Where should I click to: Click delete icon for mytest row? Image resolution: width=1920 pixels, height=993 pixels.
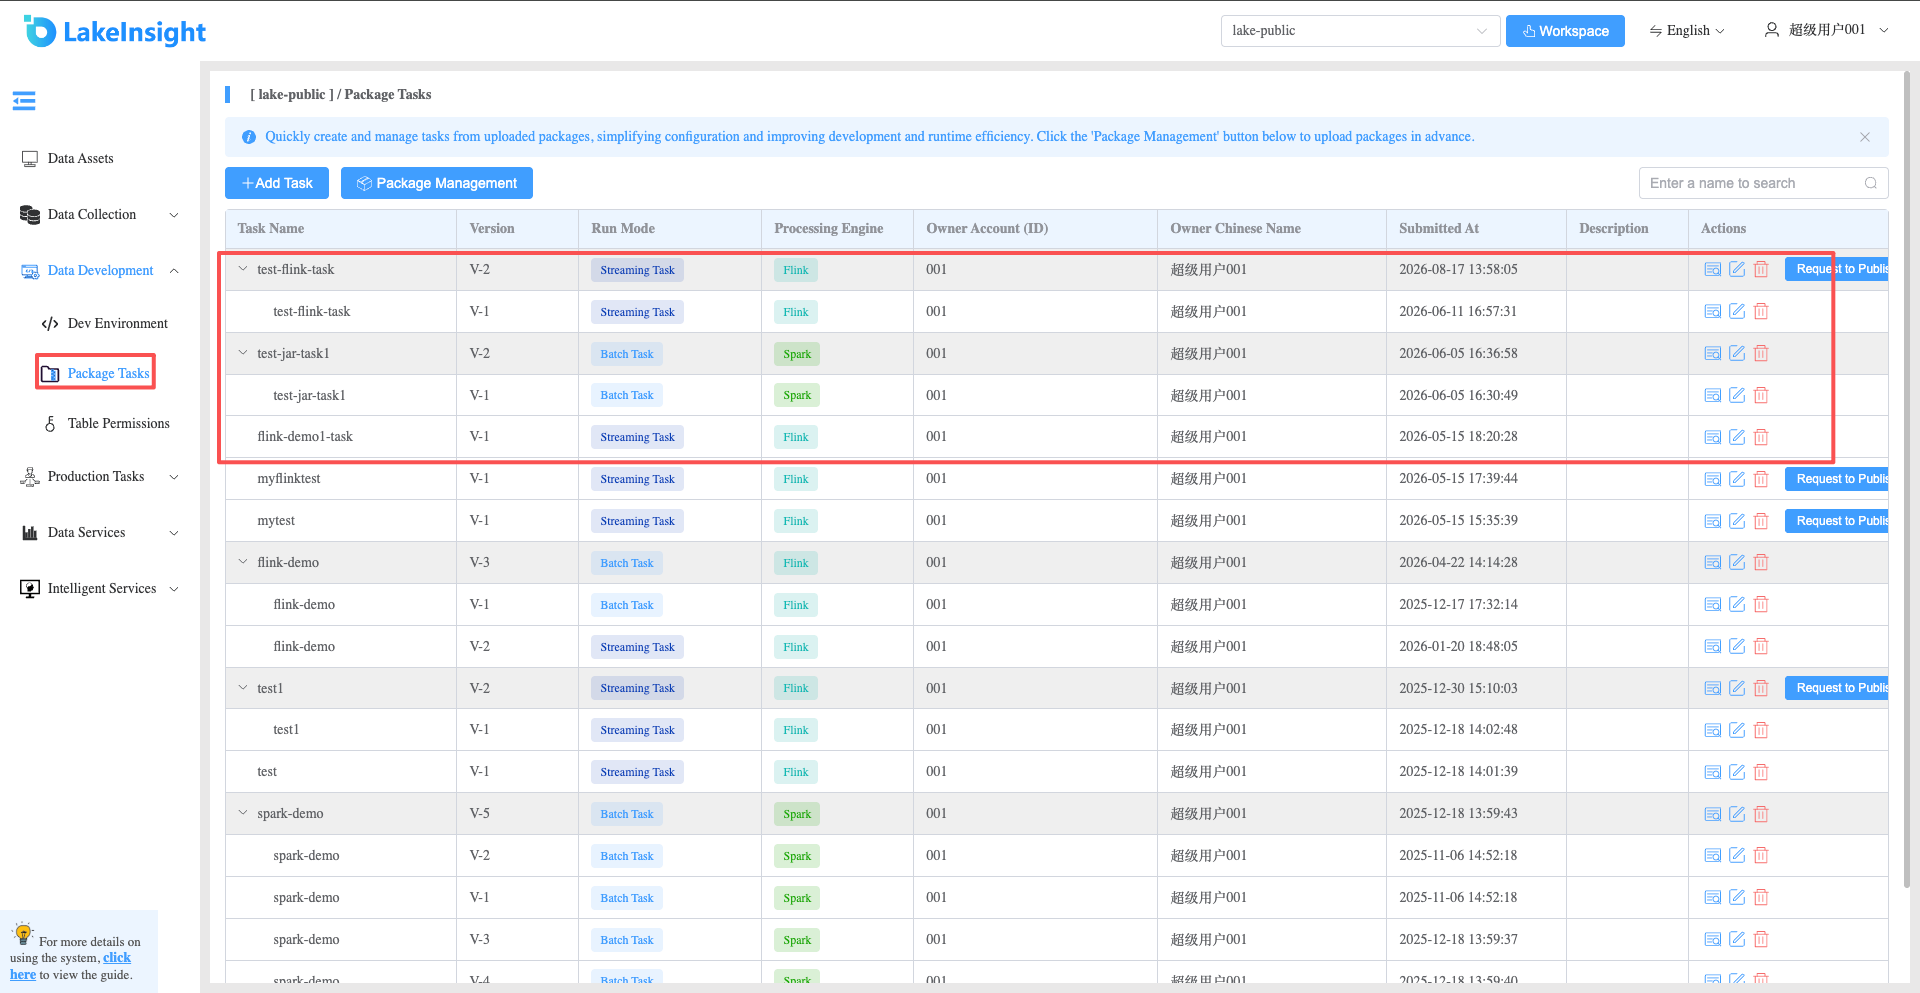(x=1761, y=521)
